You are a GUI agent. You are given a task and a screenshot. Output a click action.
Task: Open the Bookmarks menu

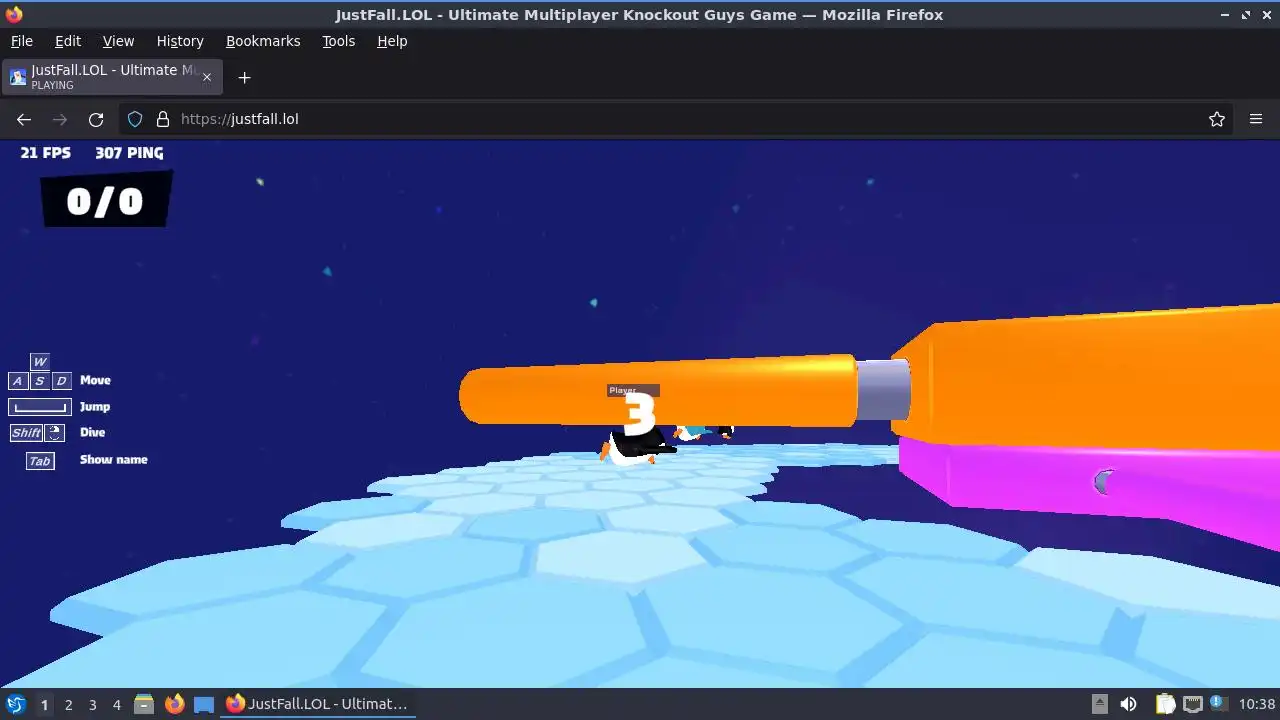click(x=263, y=41)
